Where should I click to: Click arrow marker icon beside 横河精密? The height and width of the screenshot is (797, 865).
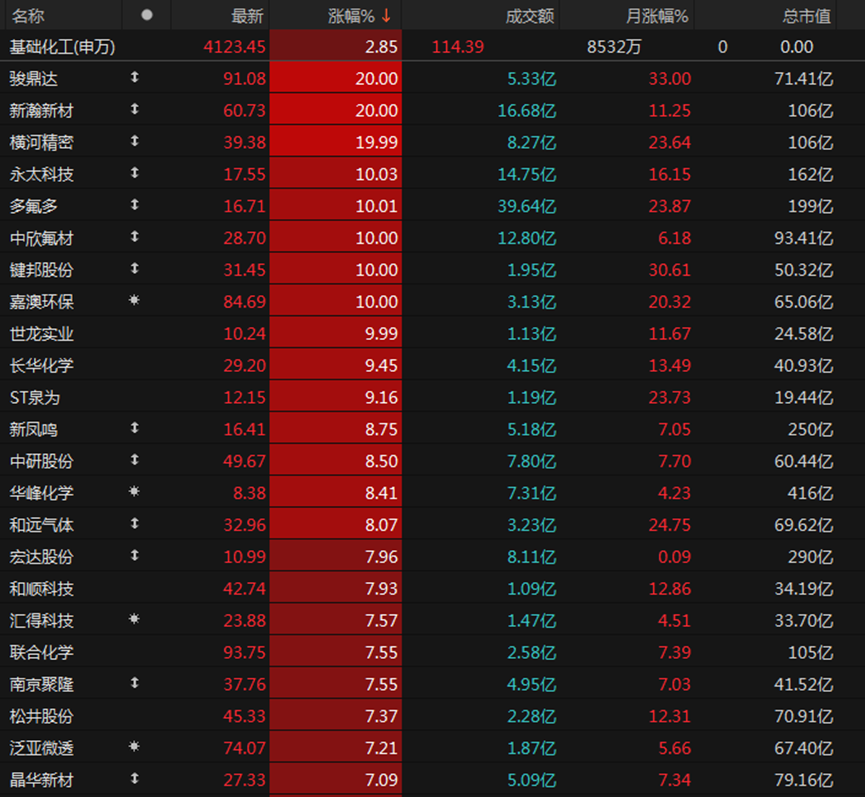point(134,141)
